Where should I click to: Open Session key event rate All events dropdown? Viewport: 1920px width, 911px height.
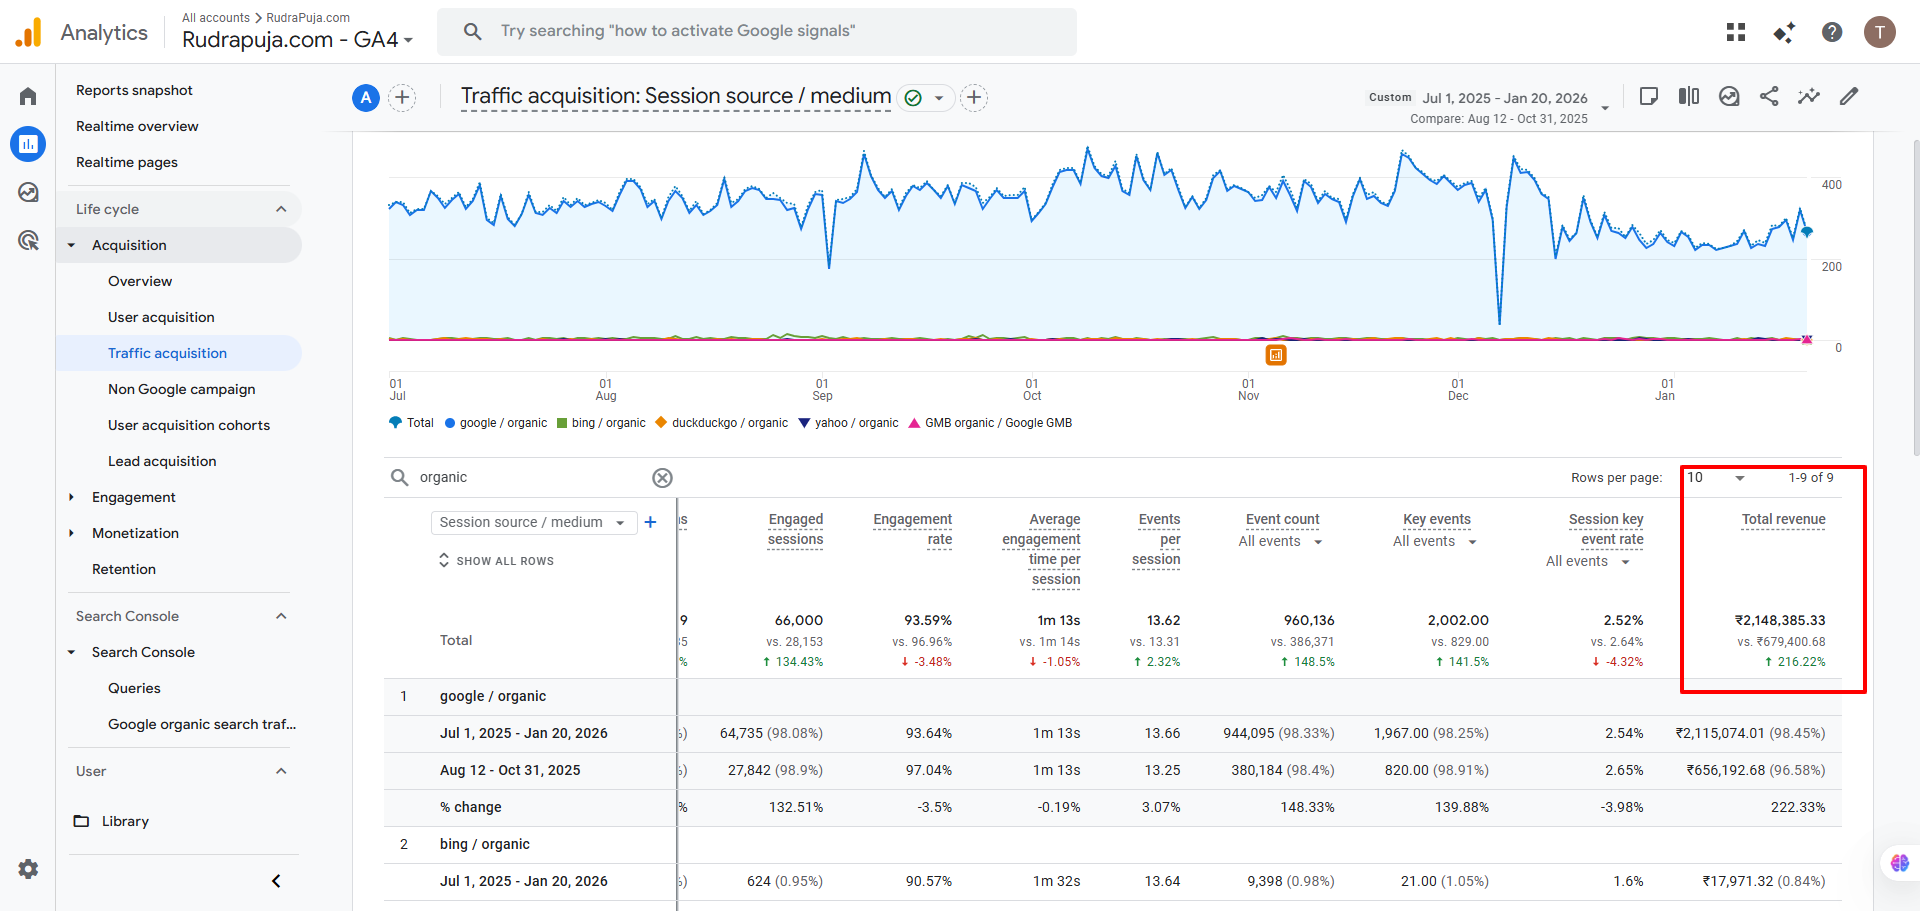[x=1588, y=561]
